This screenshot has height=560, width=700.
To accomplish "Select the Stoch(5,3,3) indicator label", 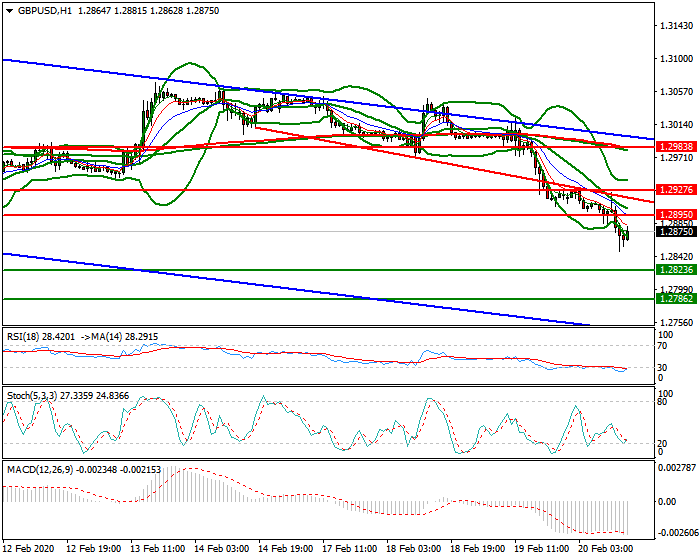I will pos(32,396).
